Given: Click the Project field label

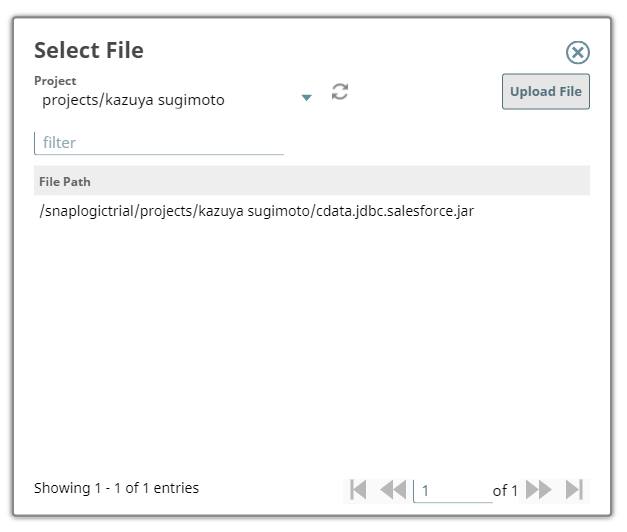Looking at the screenshot, I should pos(55,81).
